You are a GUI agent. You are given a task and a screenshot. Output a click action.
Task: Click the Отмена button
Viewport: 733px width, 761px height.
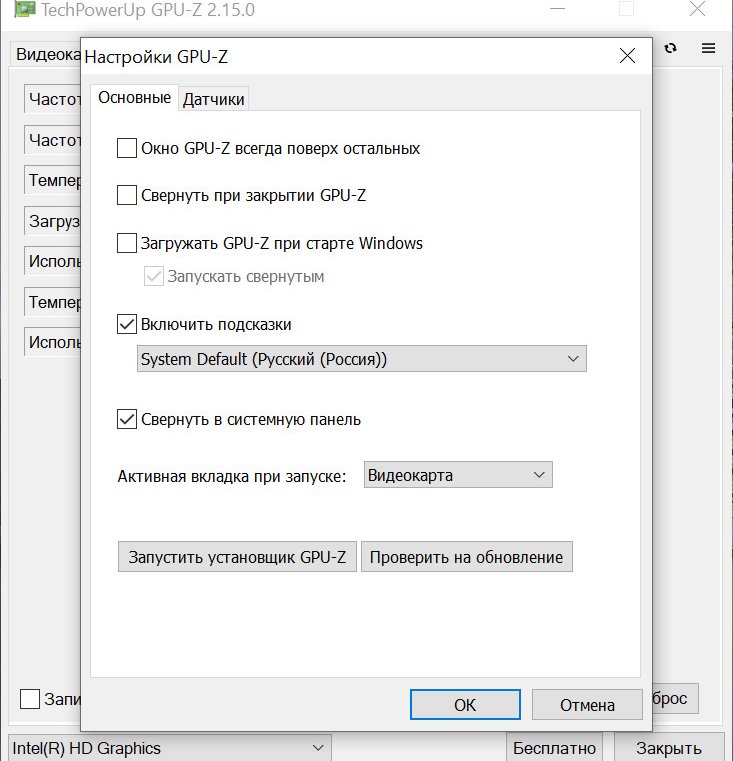pyautogui.click(x=587, y=705)
